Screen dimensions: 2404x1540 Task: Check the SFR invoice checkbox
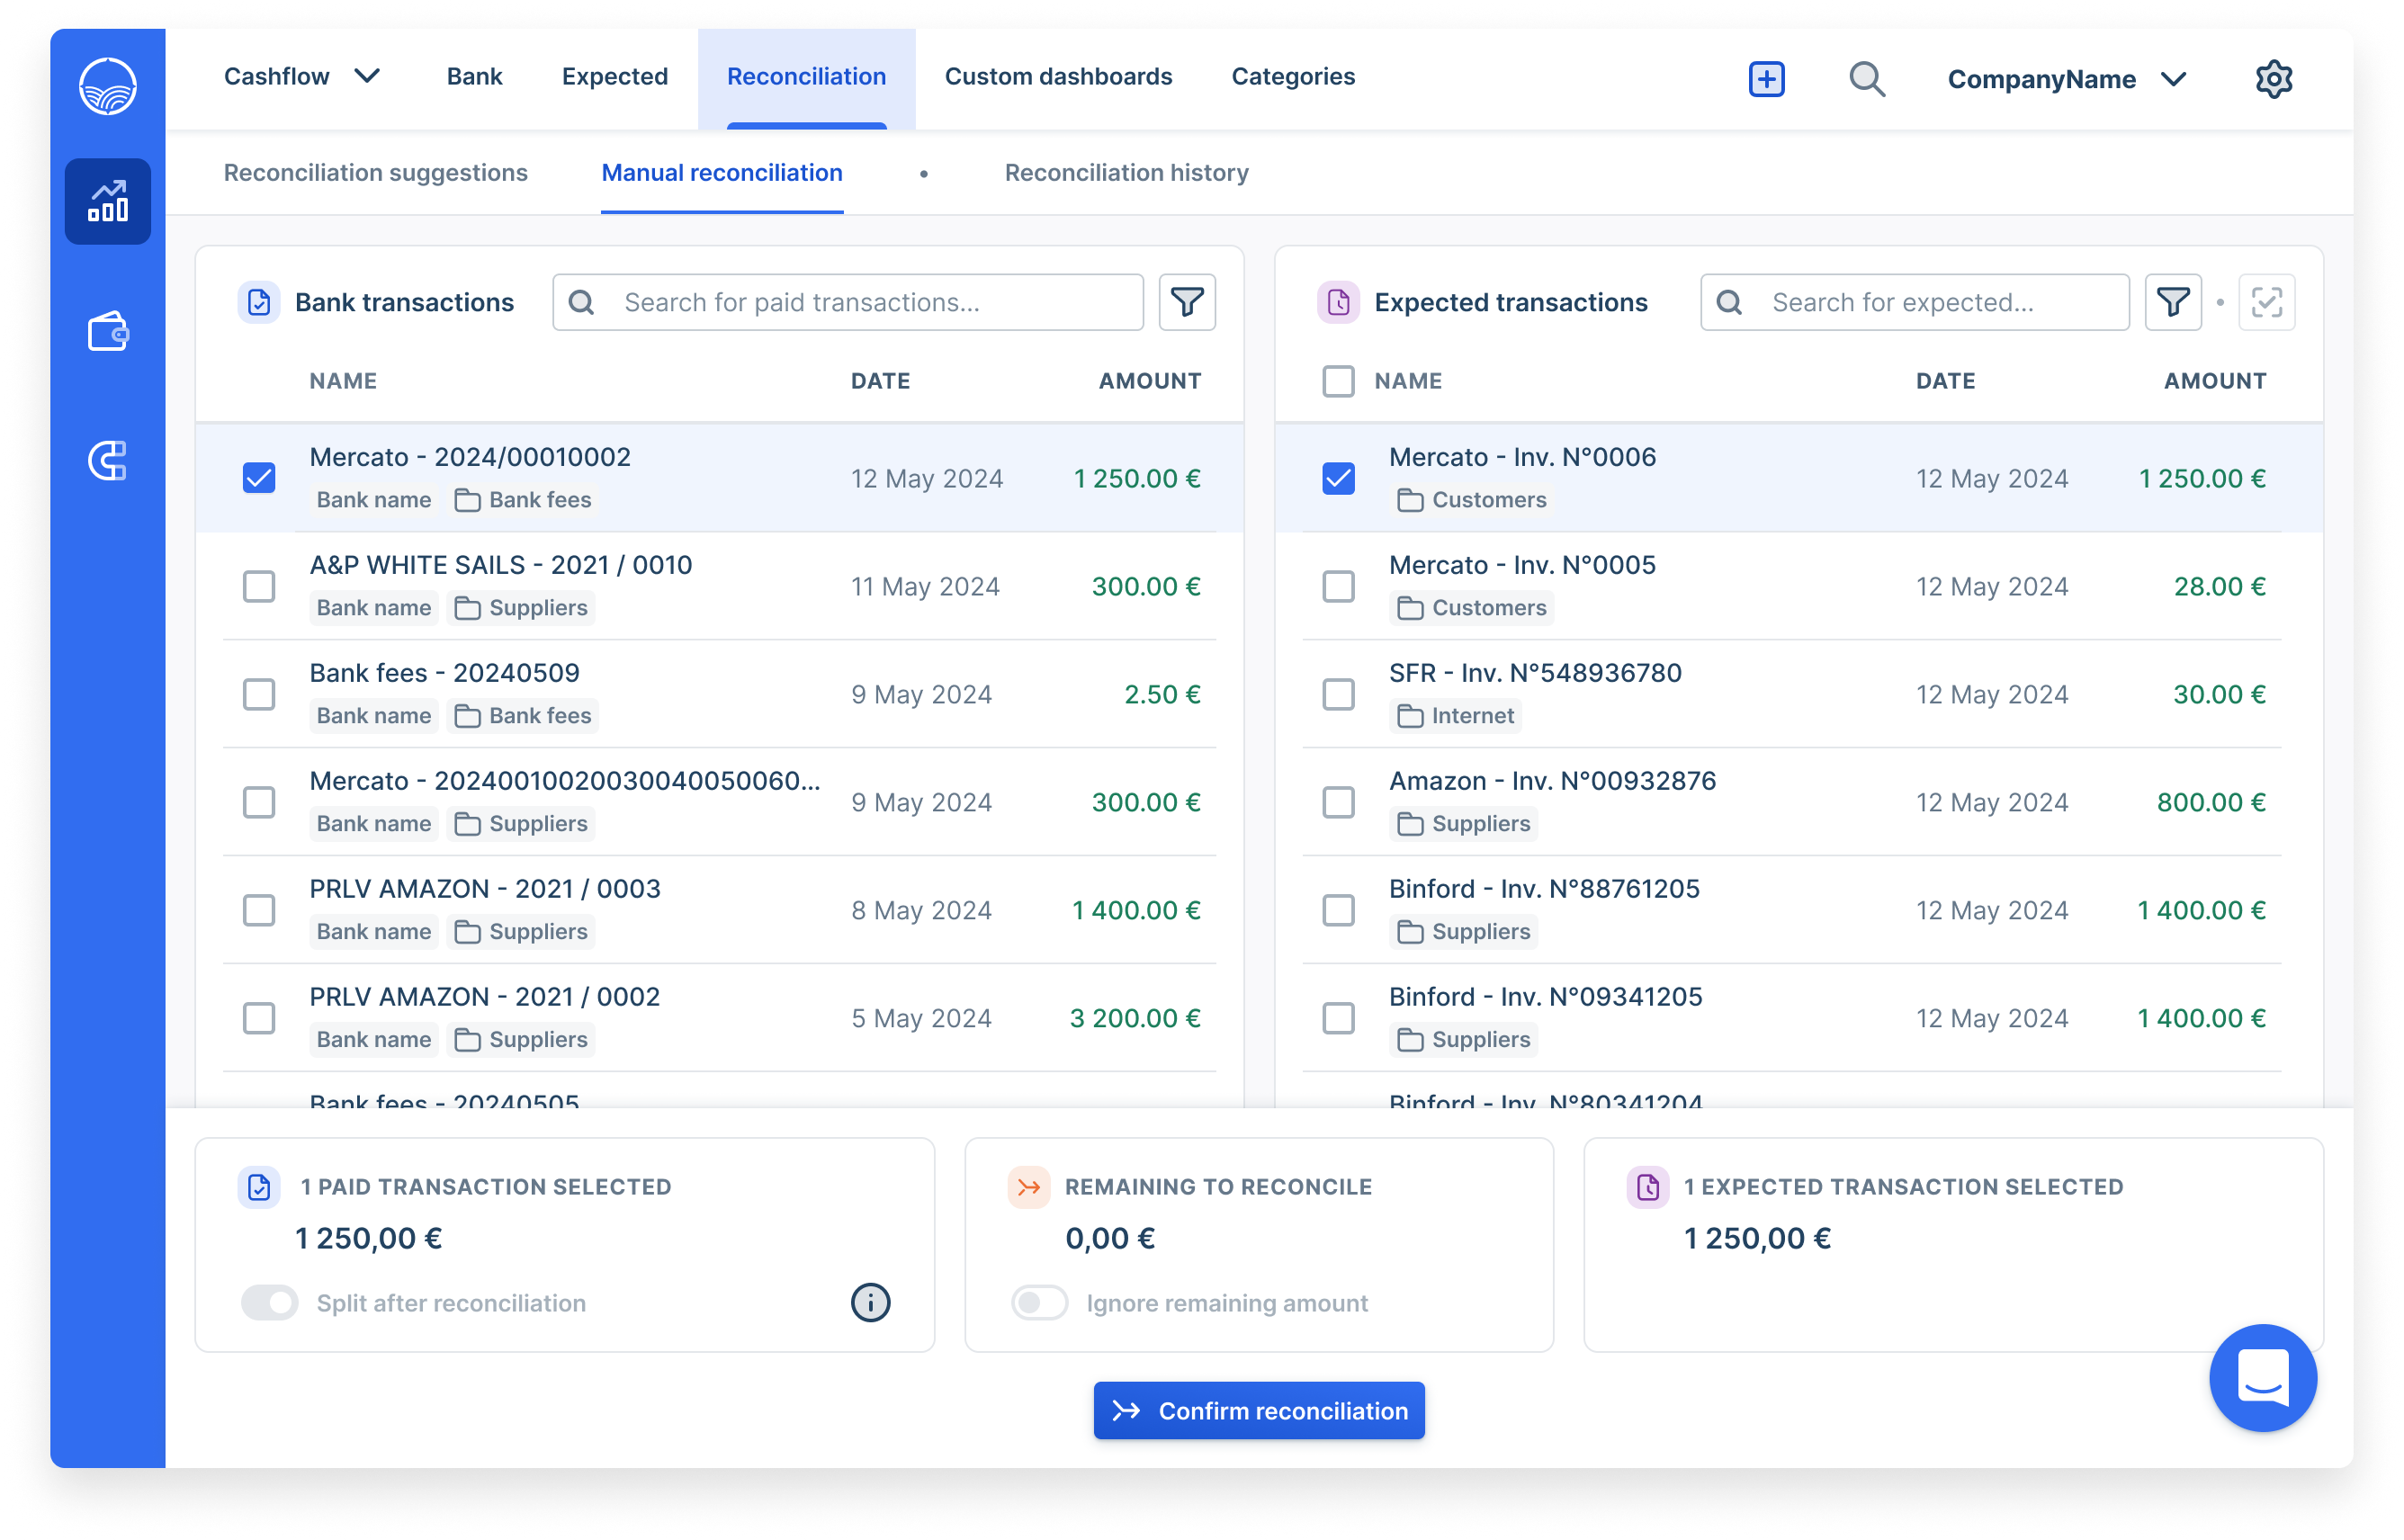(x=1338, y=694)
